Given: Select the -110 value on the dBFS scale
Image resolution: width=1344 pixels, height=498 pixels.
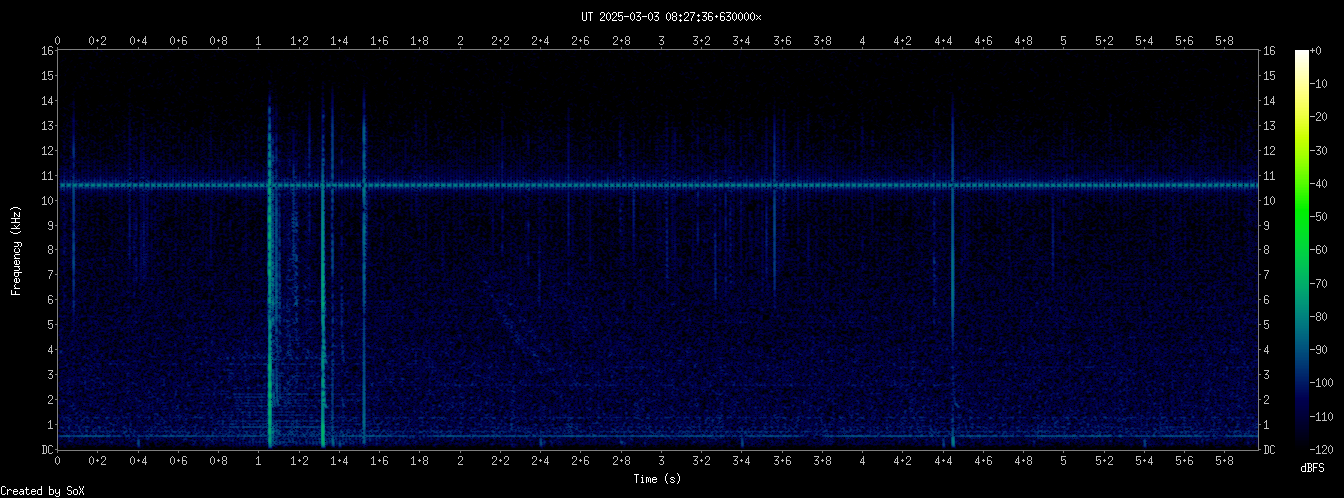Looking at the screenshot, I should click(1324, 416).
